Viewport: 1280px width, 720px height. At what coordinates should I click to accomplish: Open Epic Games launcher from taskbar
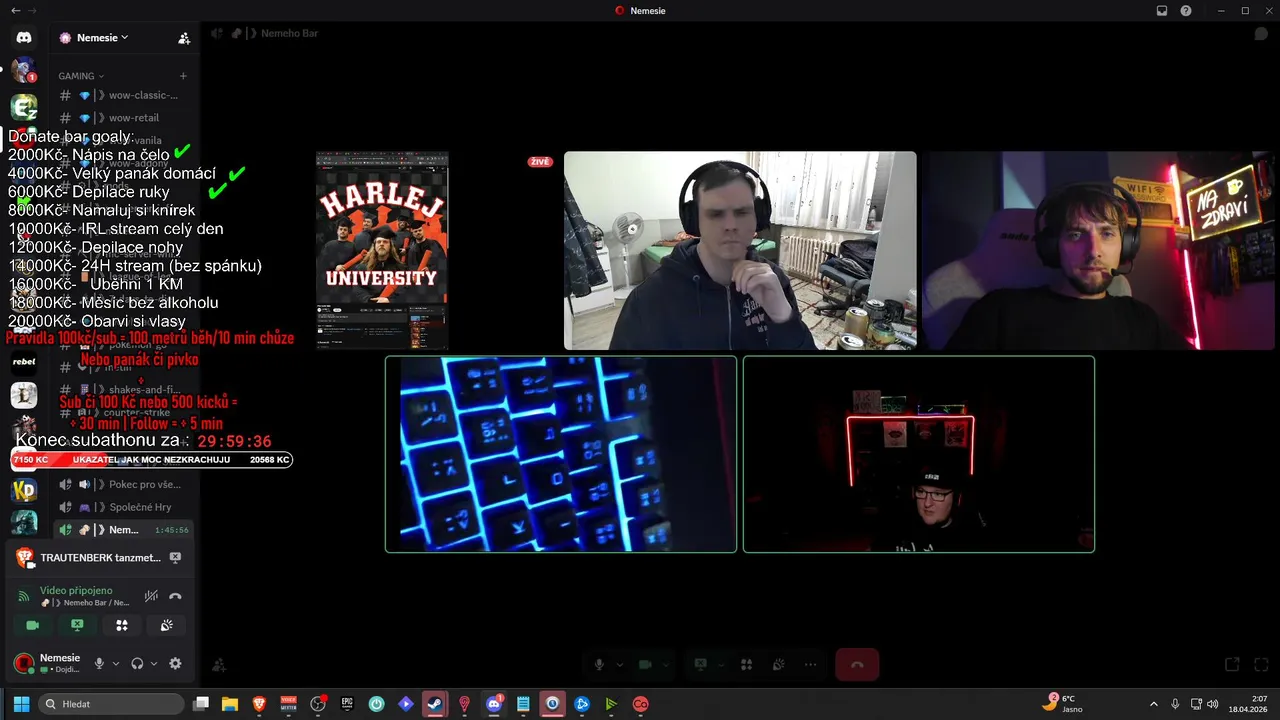pyautogui.click(x=347, y=704)
